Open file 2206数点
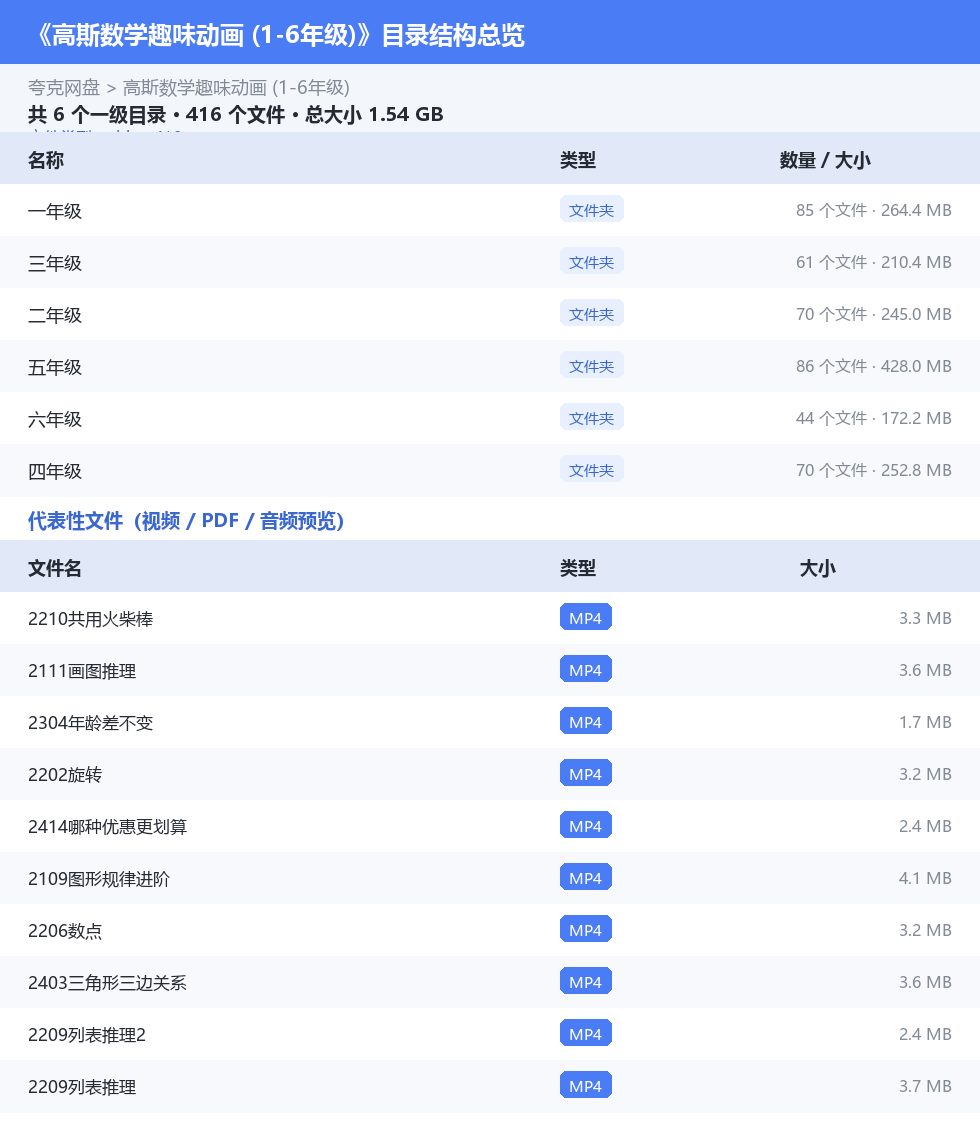 [65, 931]
